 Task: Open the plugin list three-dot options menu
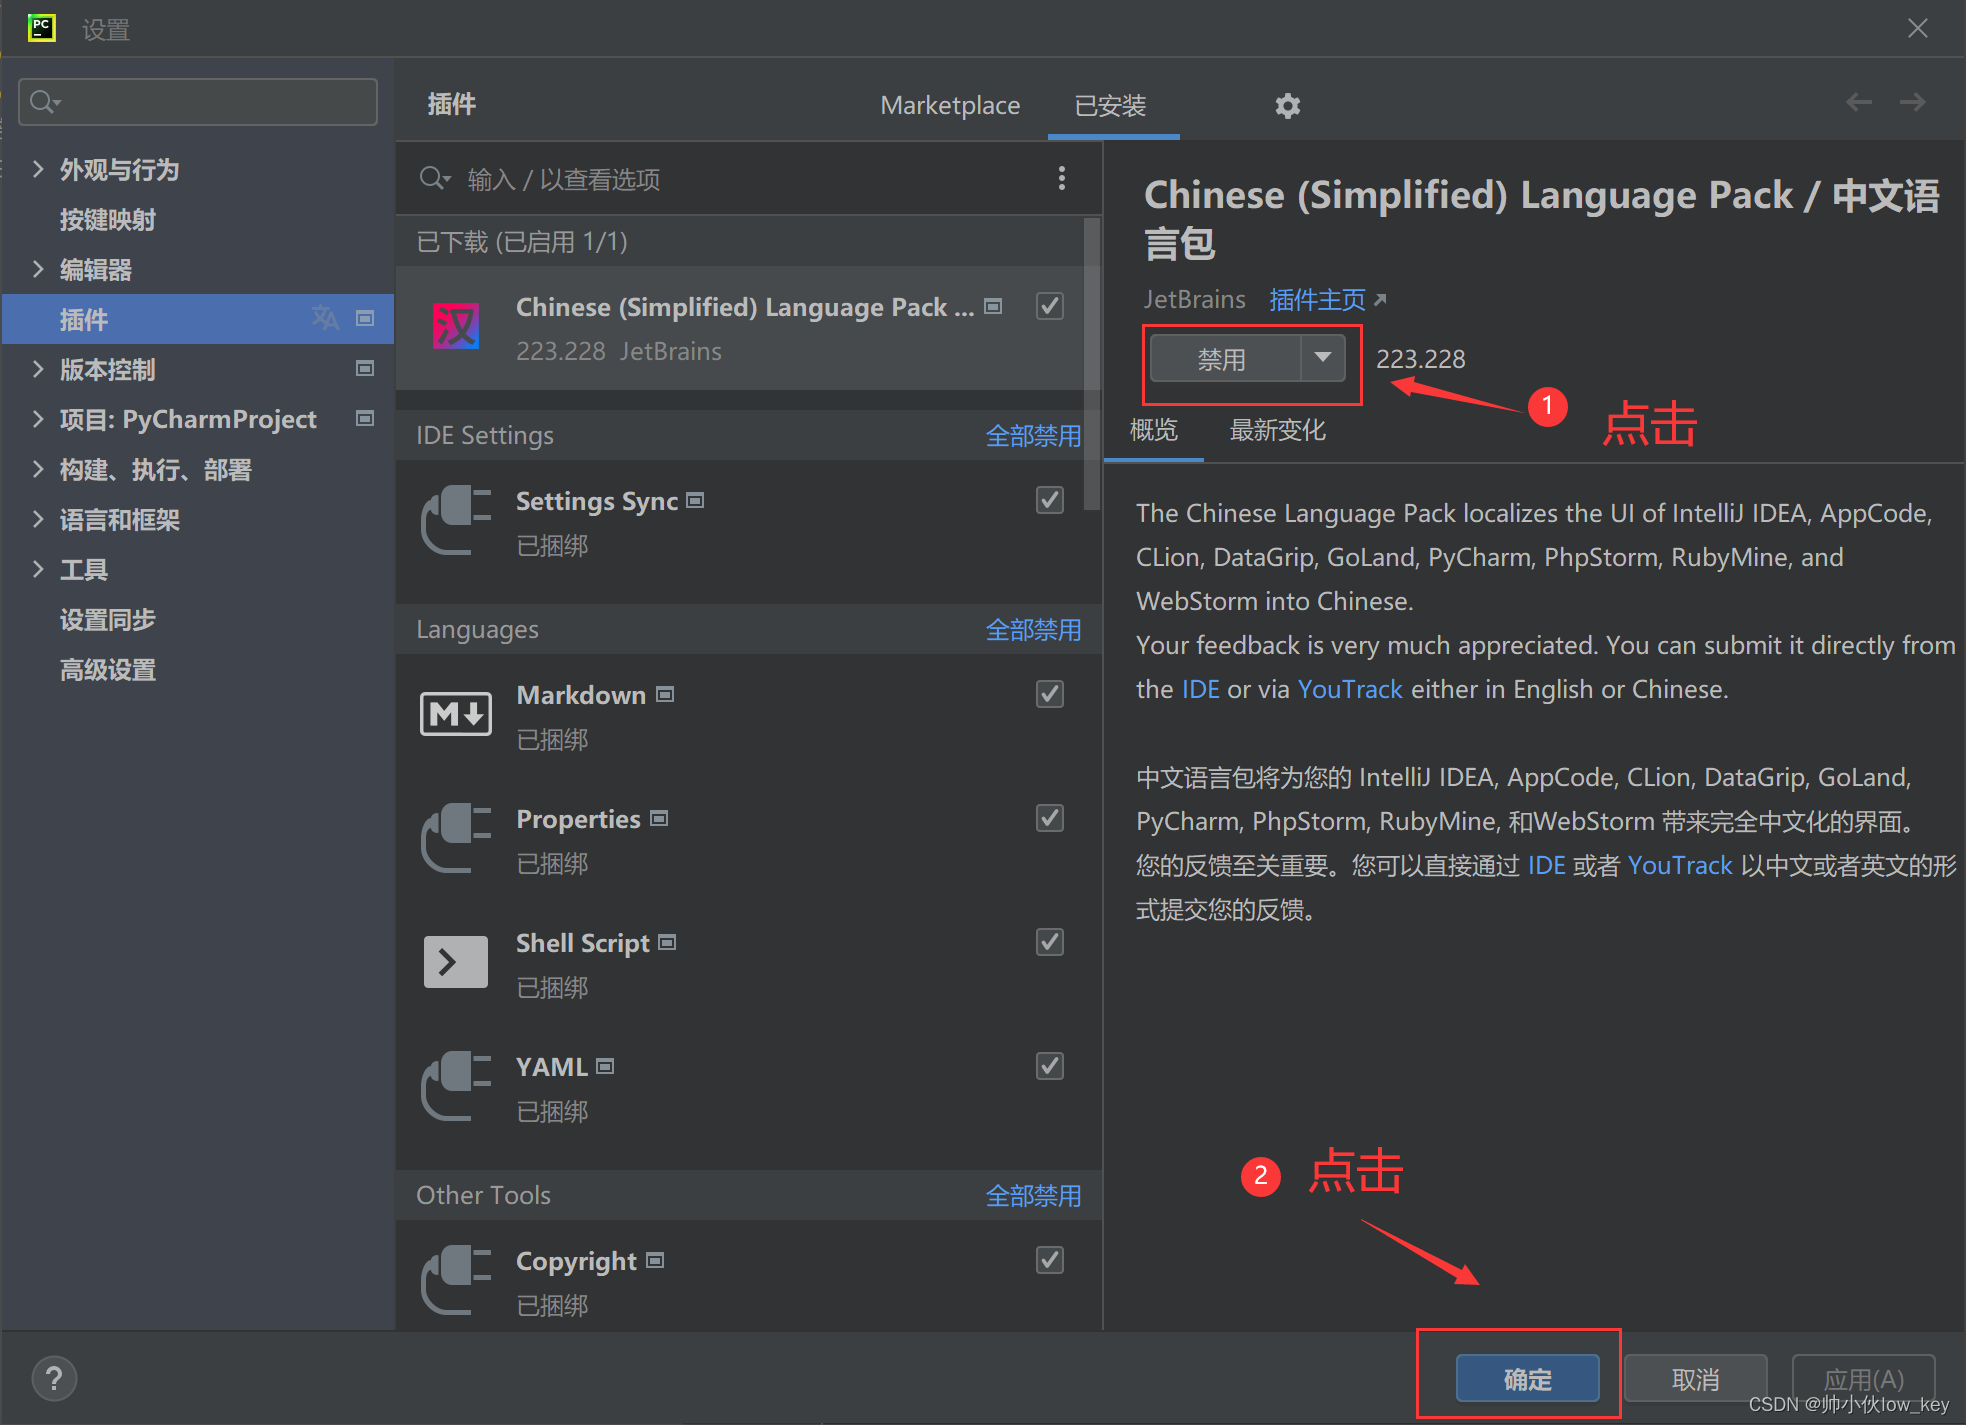[1061, 178]
